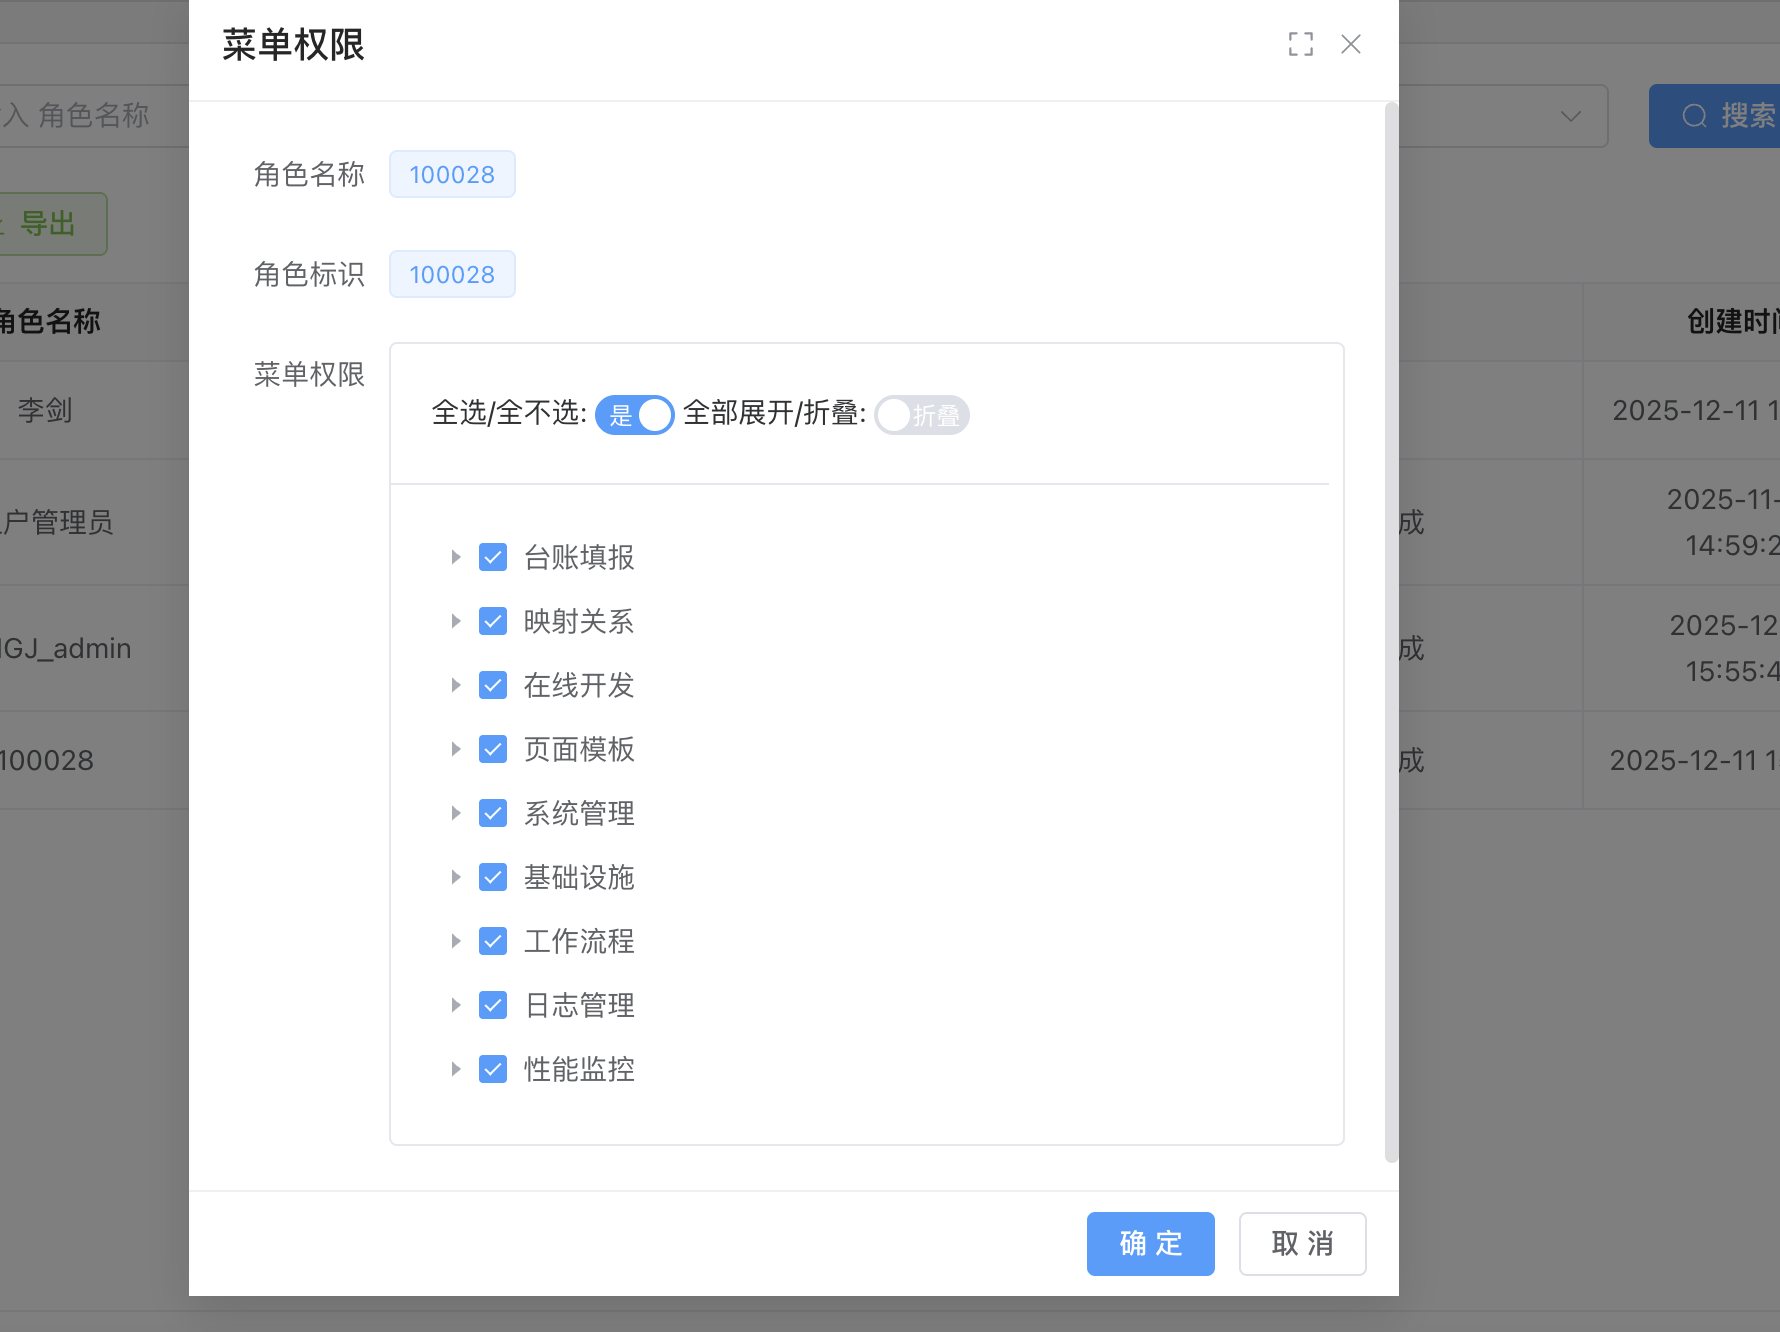
Task: Expand the 工作流程 tree node
Action: click(x=455, y=941)
